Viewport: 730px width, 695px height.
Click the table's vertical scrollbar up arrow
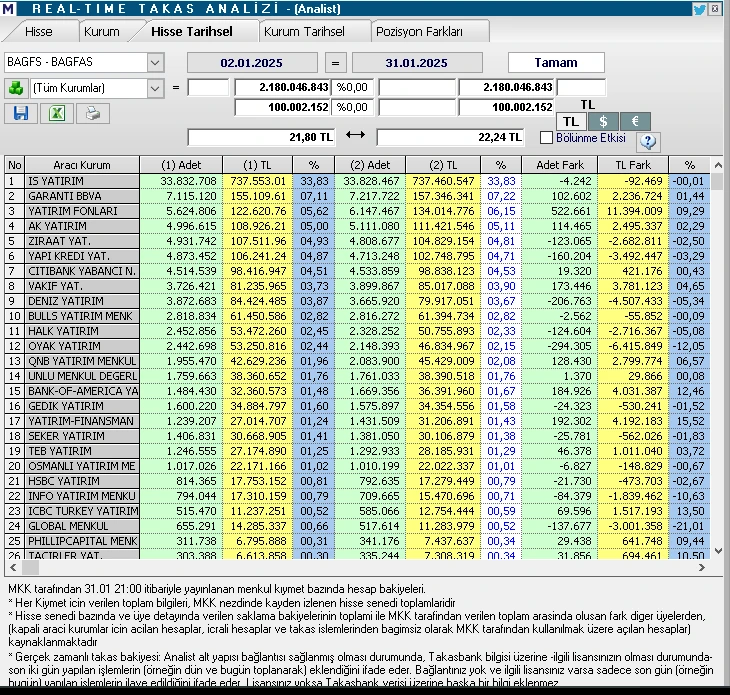pos(717,165)
